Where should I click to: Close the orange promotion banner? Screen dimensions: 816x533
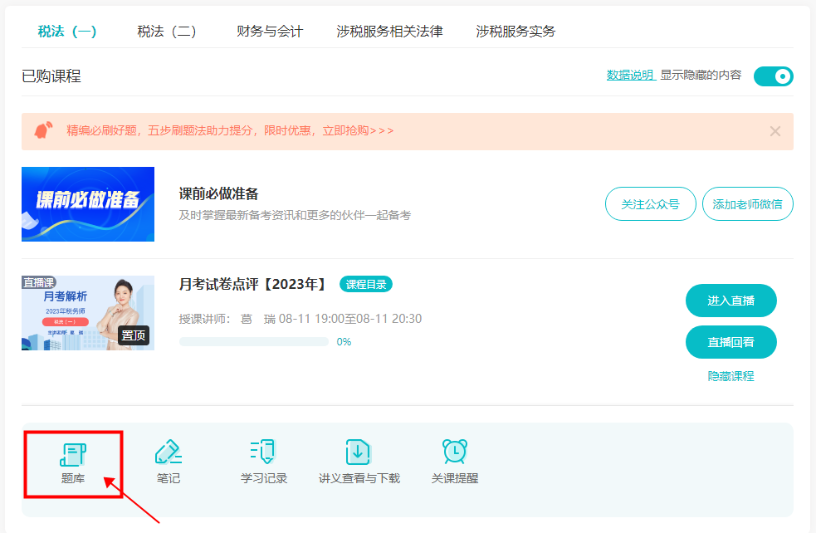tap(775, 131)
